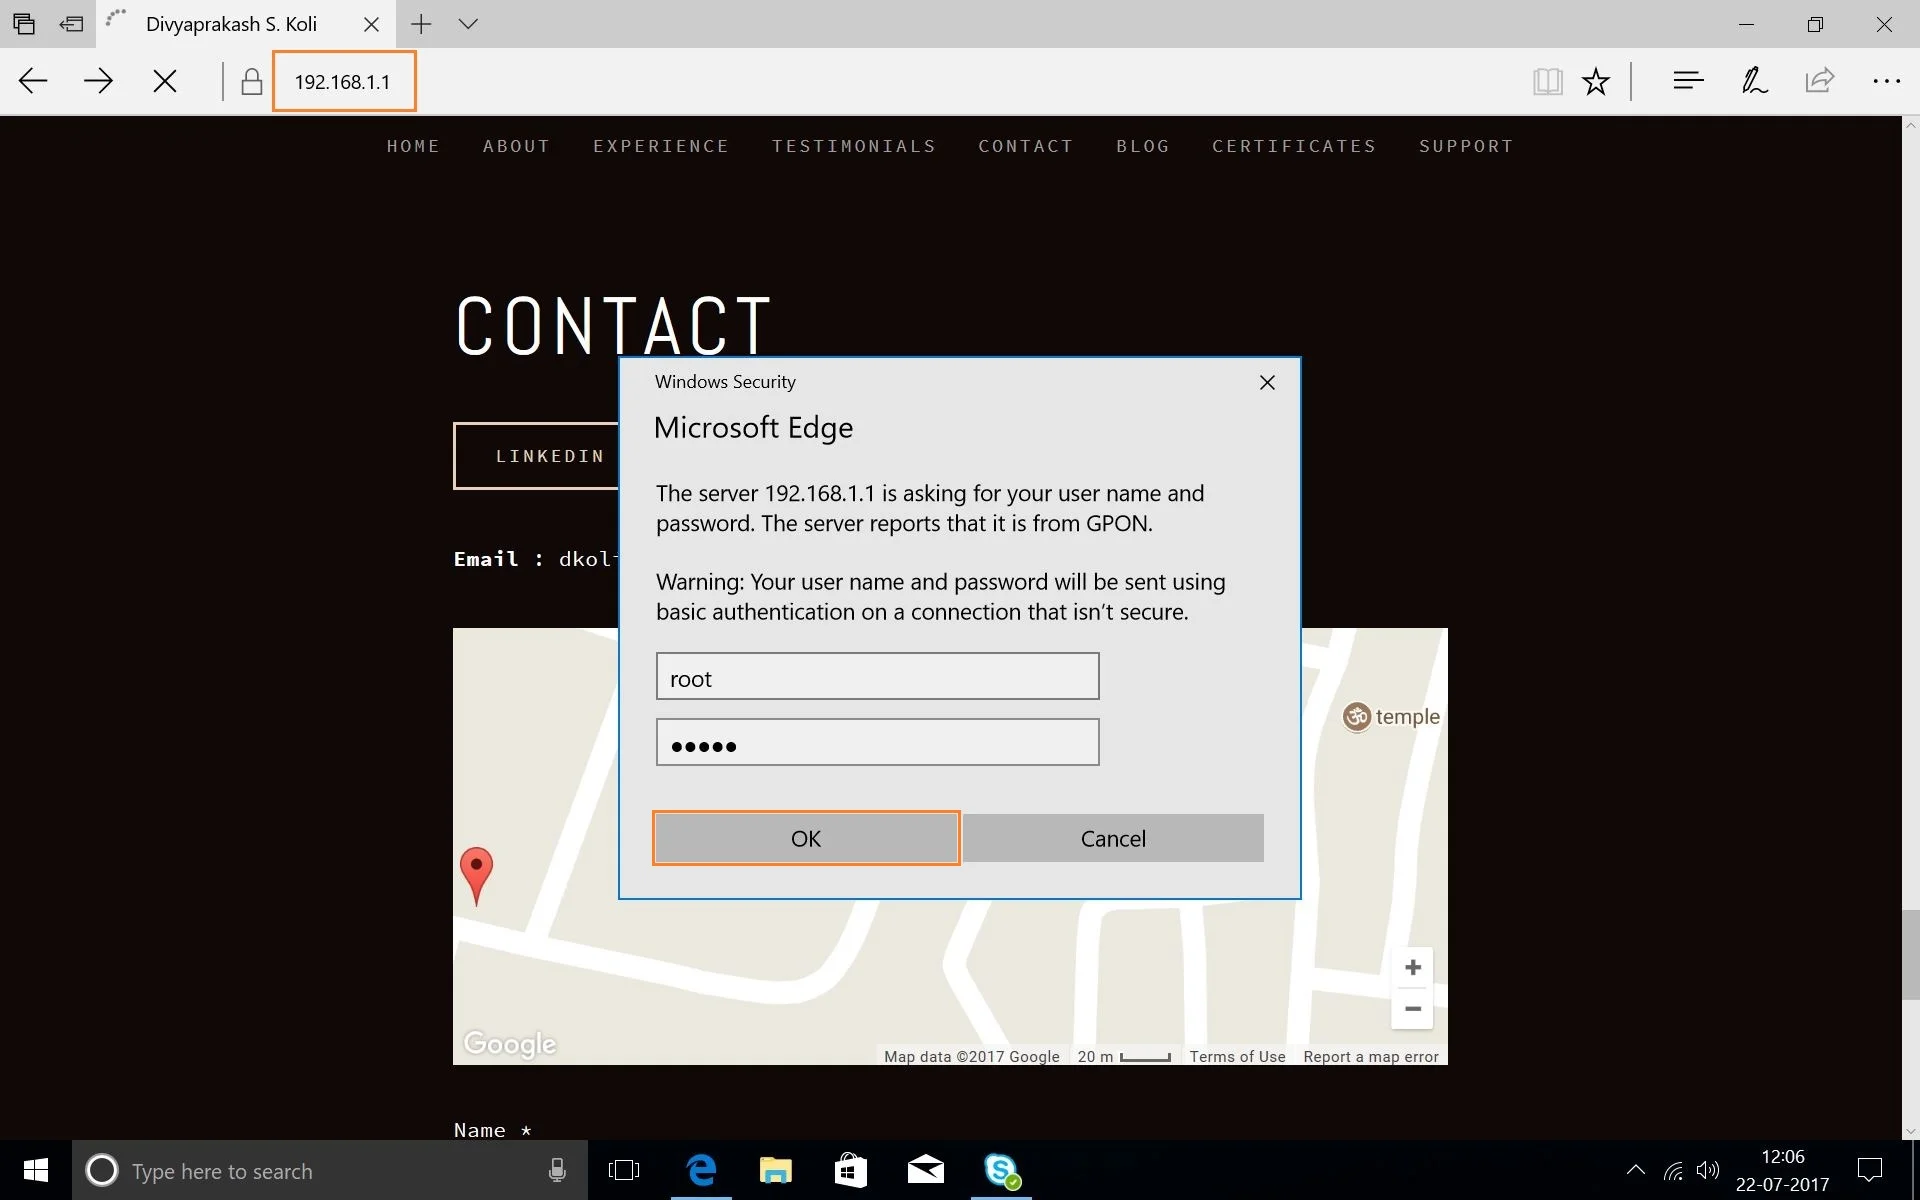Open the ABOUT menu link
The height and width of the screenshot is (1200, 1920).
click(x=516, y=146)
